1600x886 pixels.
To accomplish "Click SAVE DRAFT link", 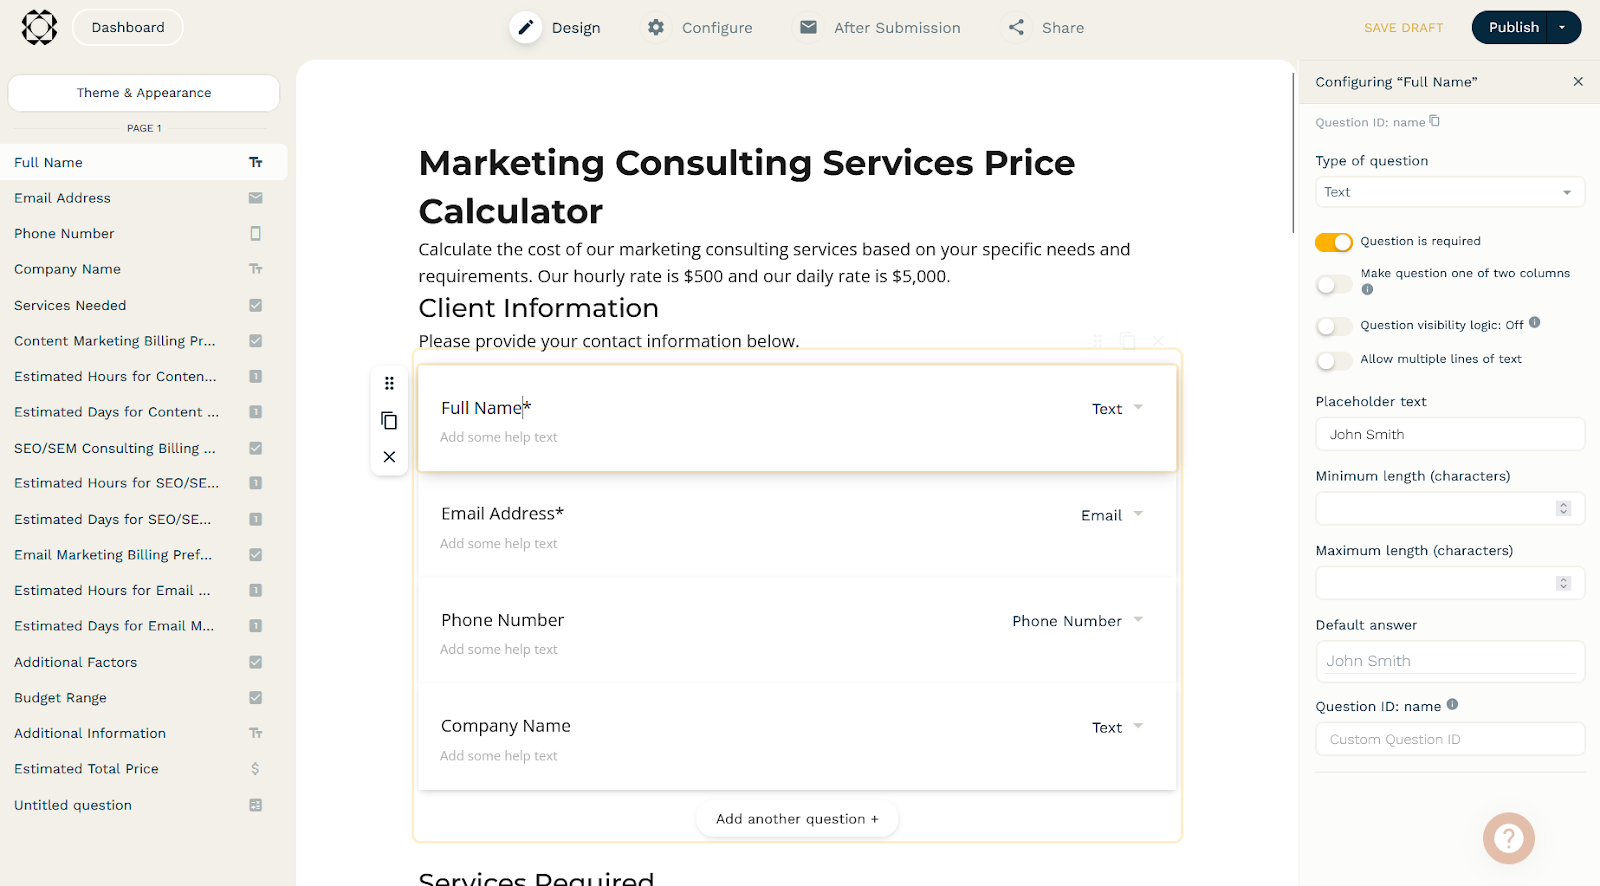I will (1403, 27).
